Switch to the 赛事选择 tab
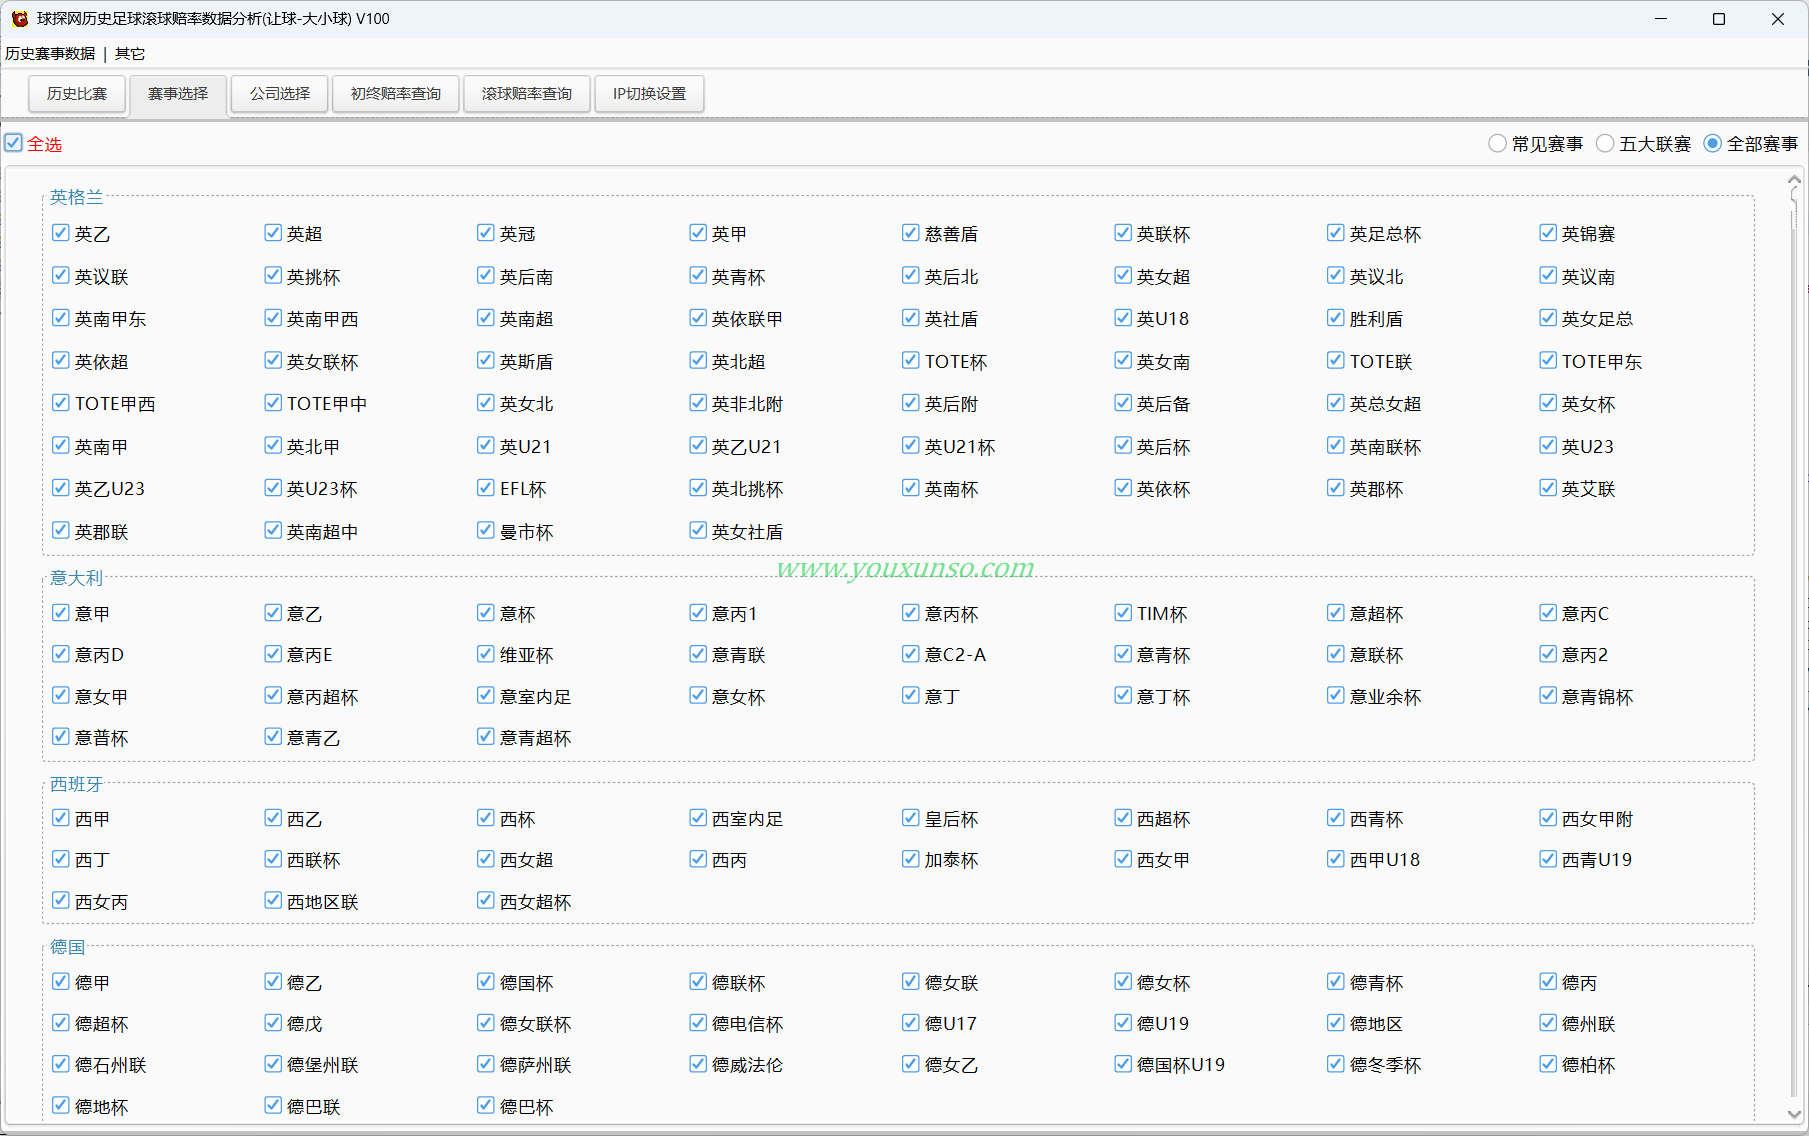 point(178,94)
